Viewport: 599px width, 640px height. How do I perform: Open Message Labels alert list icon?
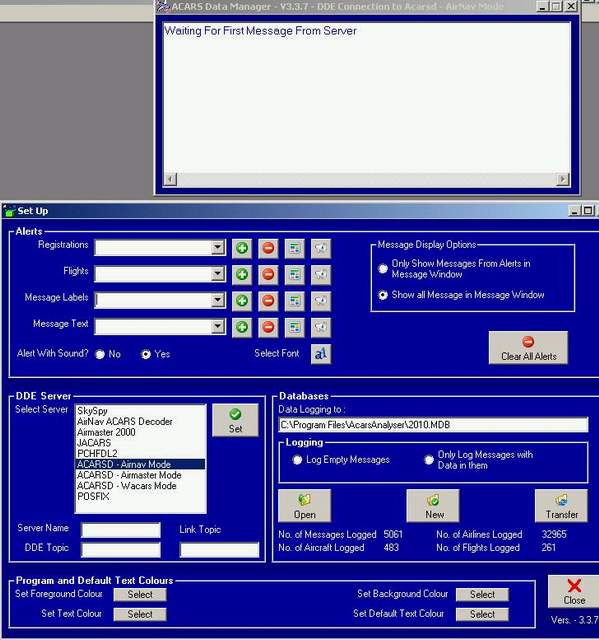[x=294, y=301]
